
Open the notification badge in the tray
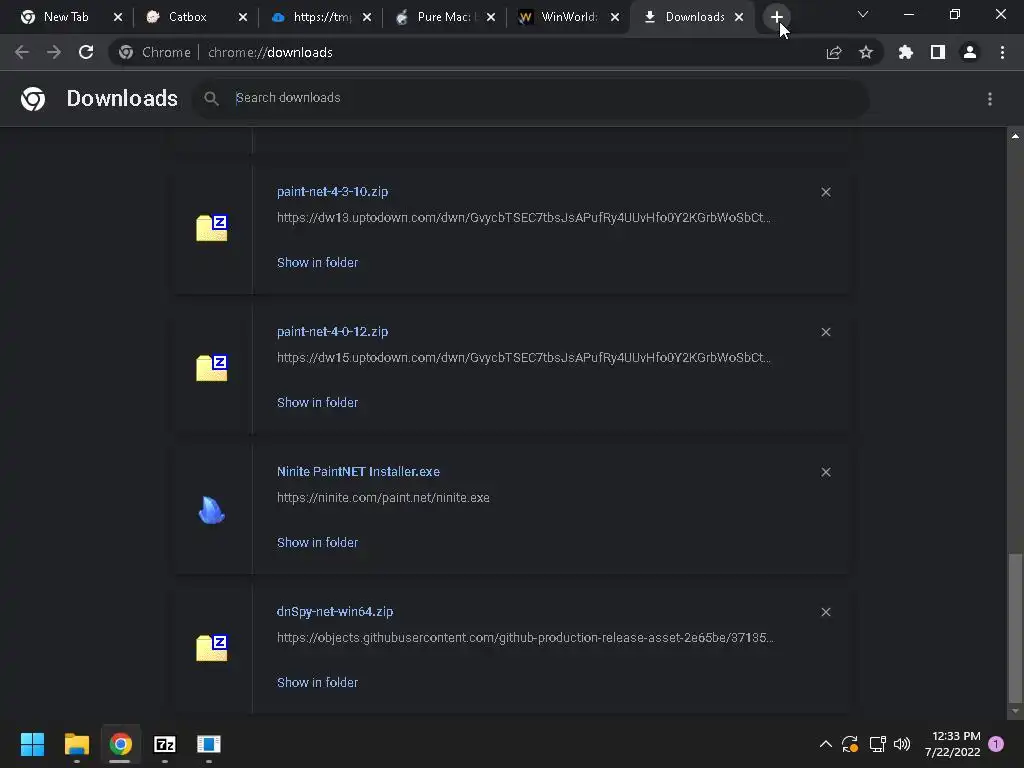pyautogui.click(x=996, y=744)
